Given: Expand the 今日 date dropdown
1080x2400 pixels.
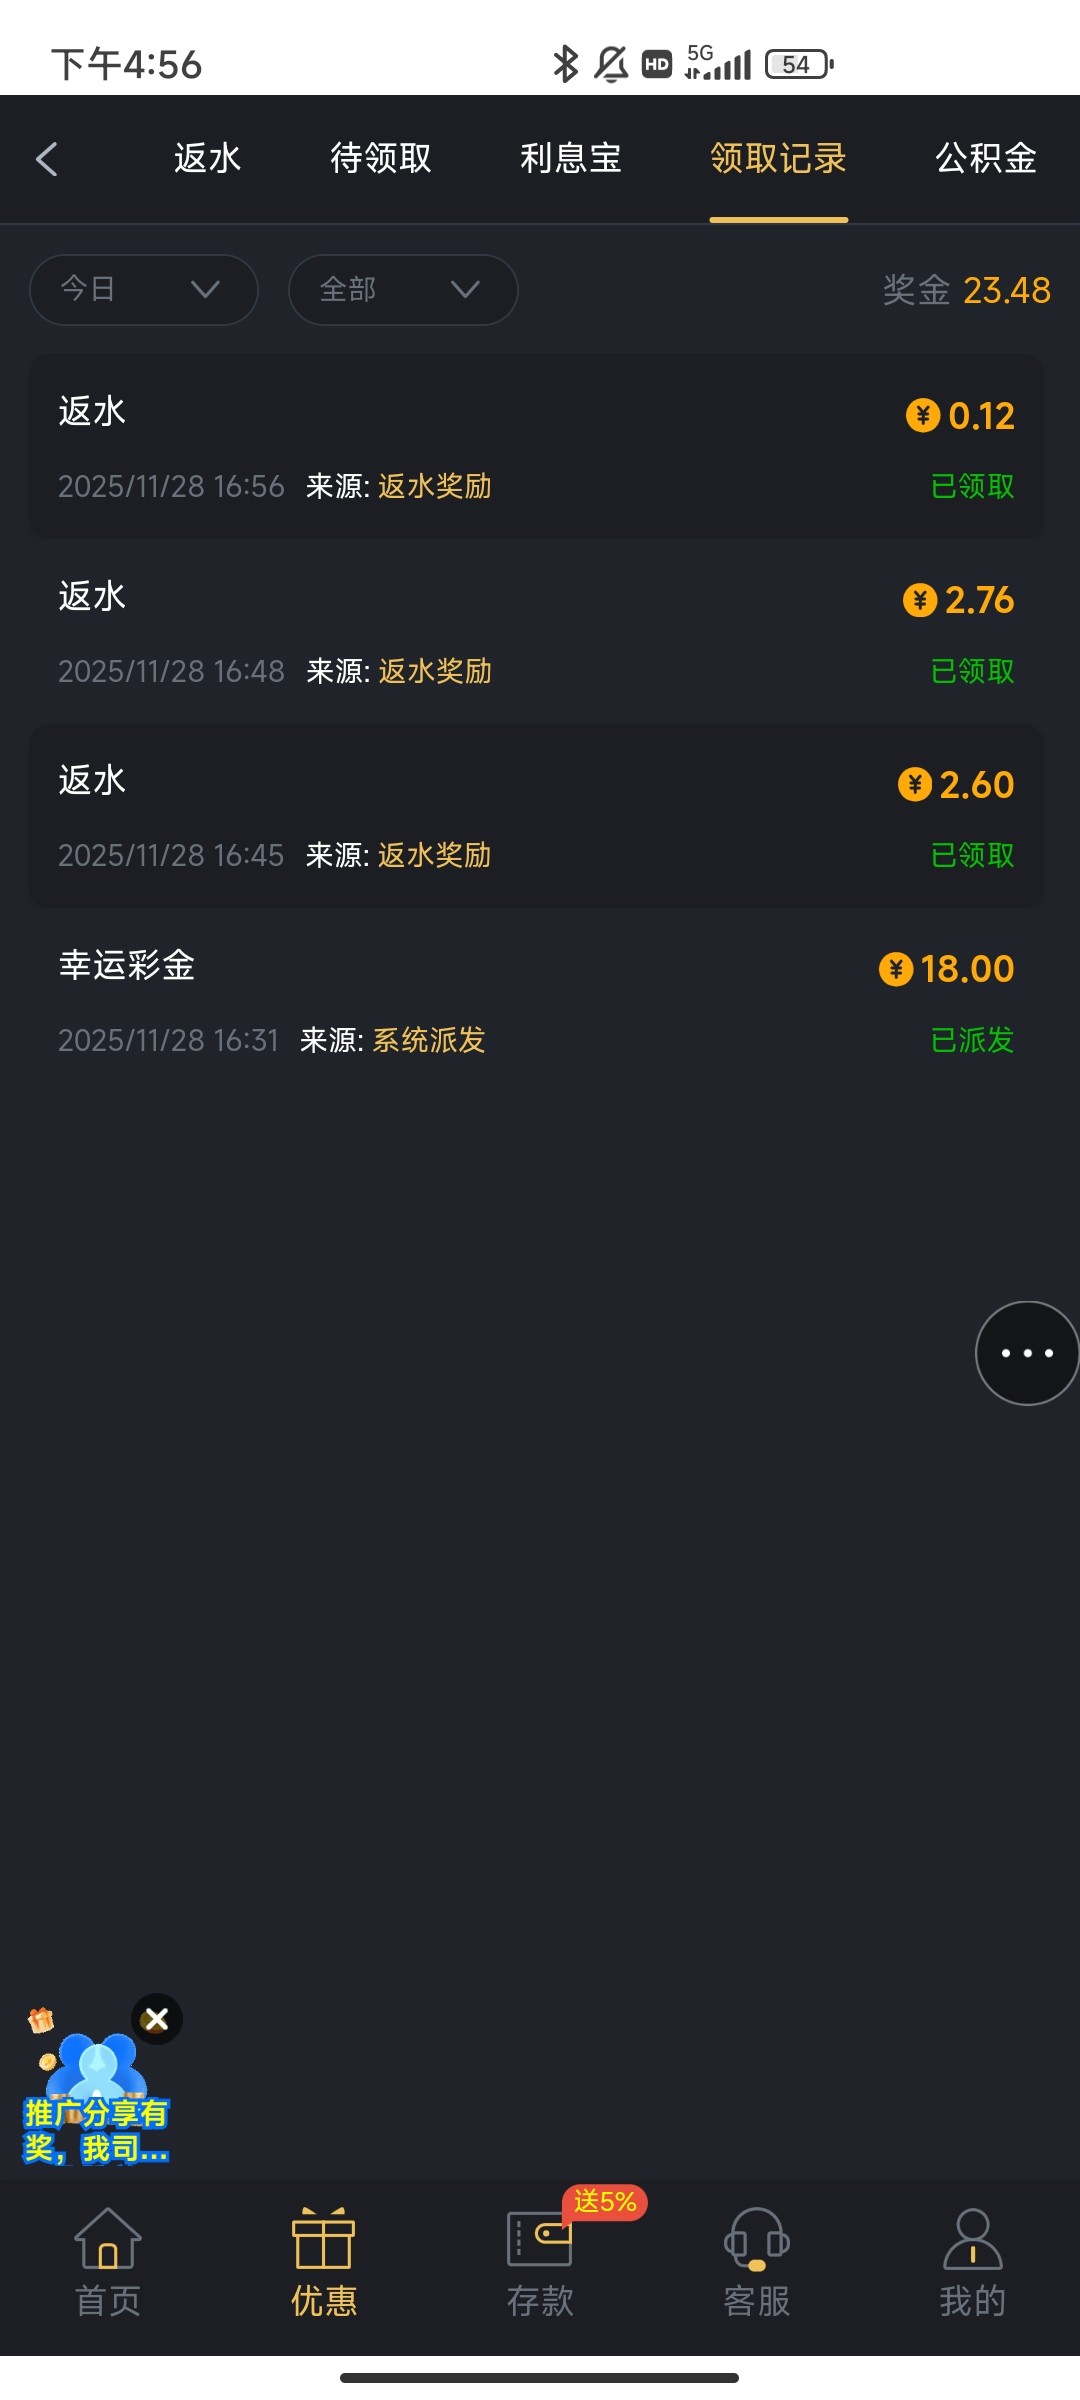Looking at the screenshot, I should pos(144,290).
